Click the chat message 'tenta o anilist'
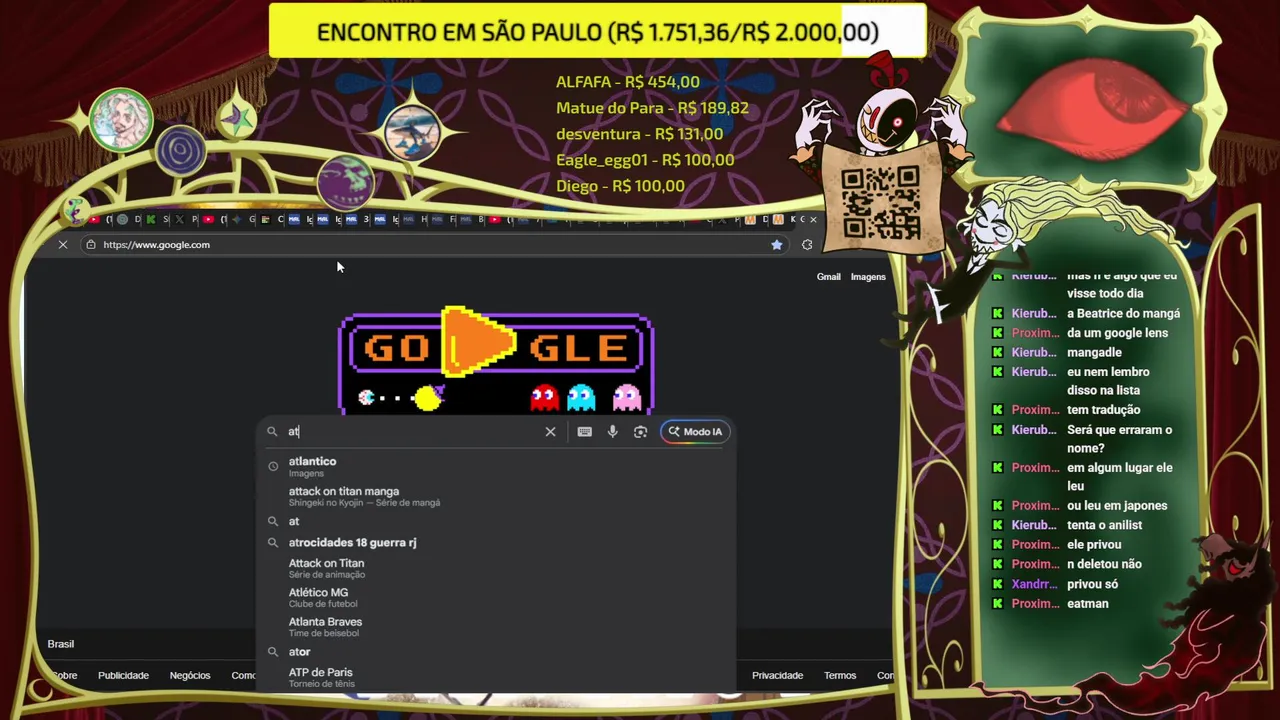 click(x=1104, y=525)
